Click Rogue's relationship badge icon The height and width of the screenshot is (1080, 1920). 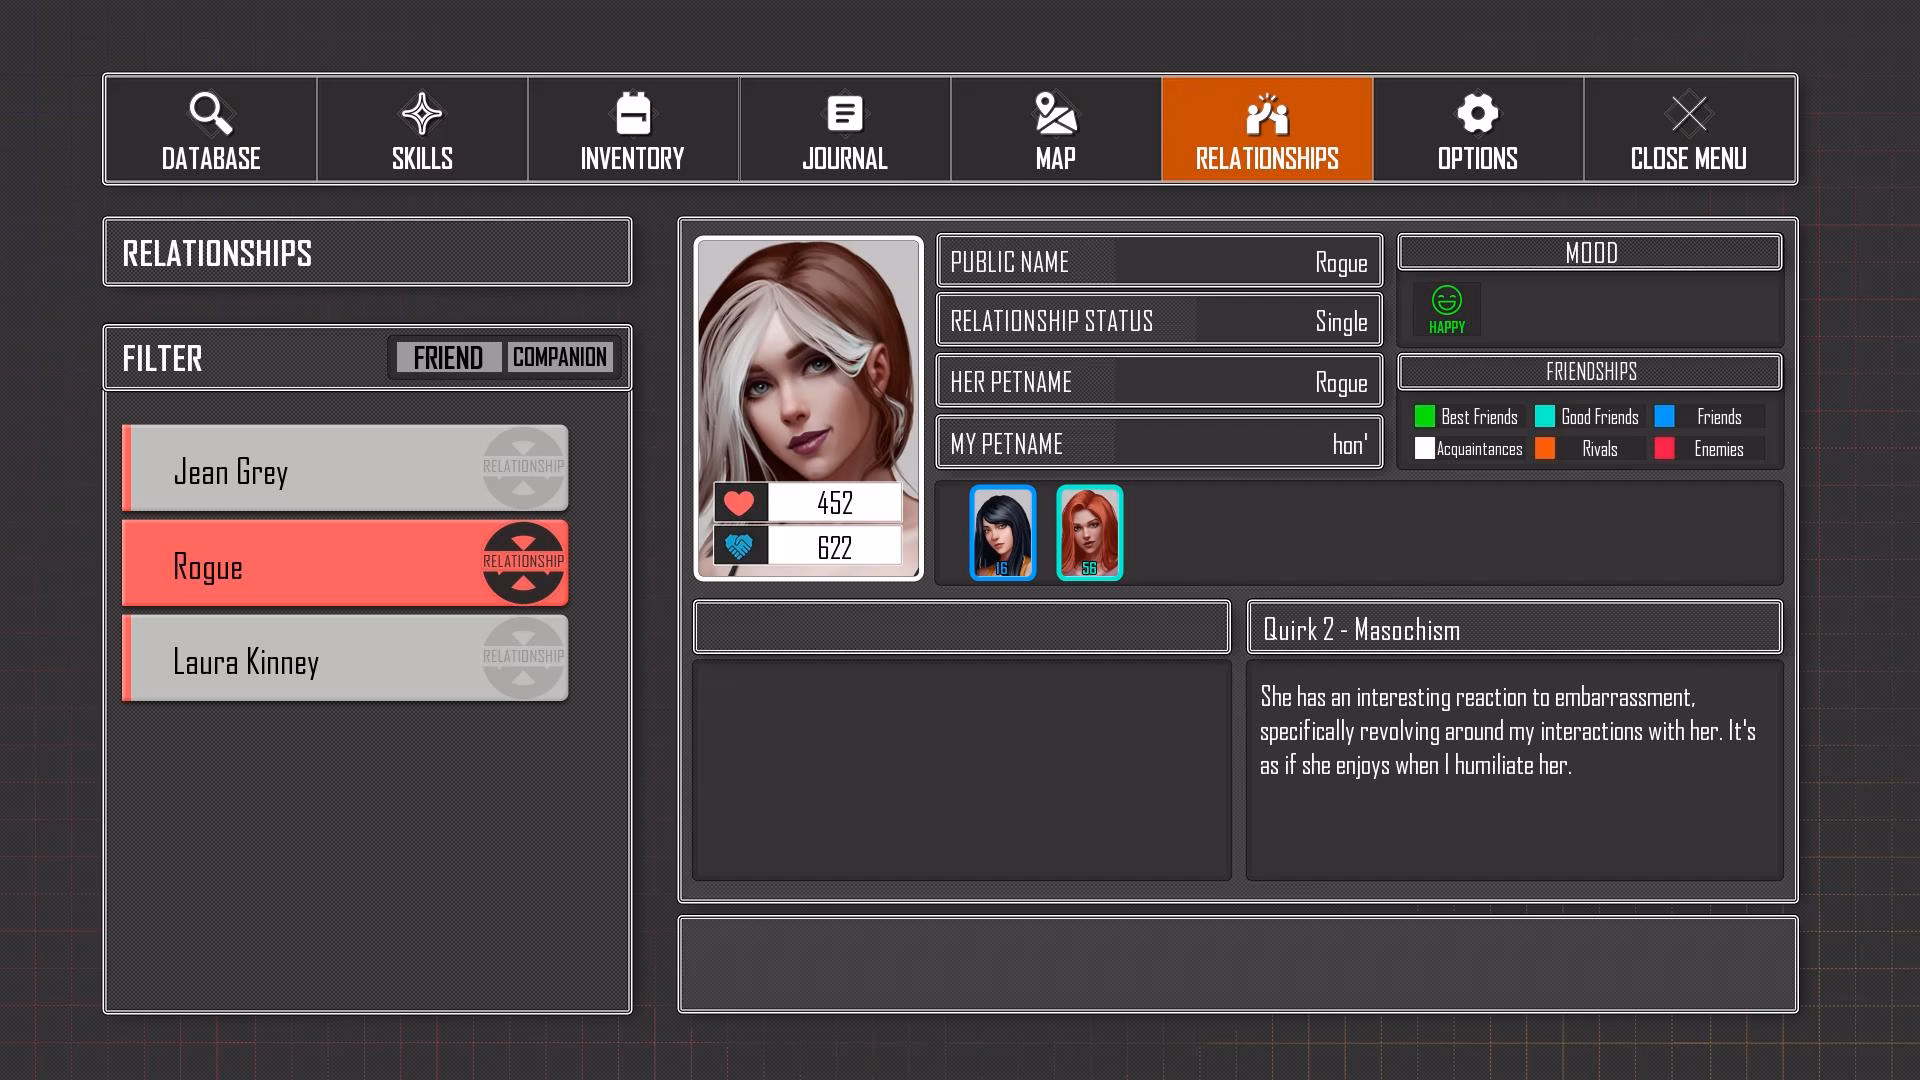523,563
